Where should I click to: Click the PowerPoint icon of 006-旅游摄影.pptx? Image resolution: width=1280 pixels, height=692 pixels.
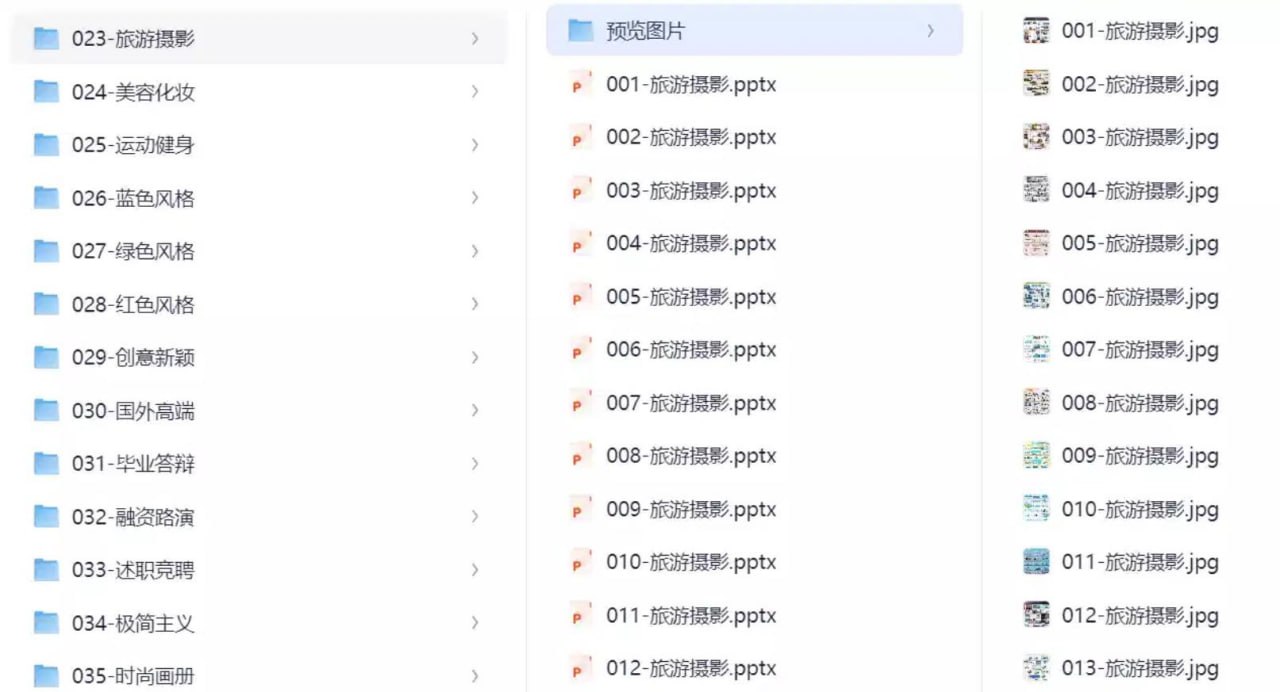pos(580,350)
